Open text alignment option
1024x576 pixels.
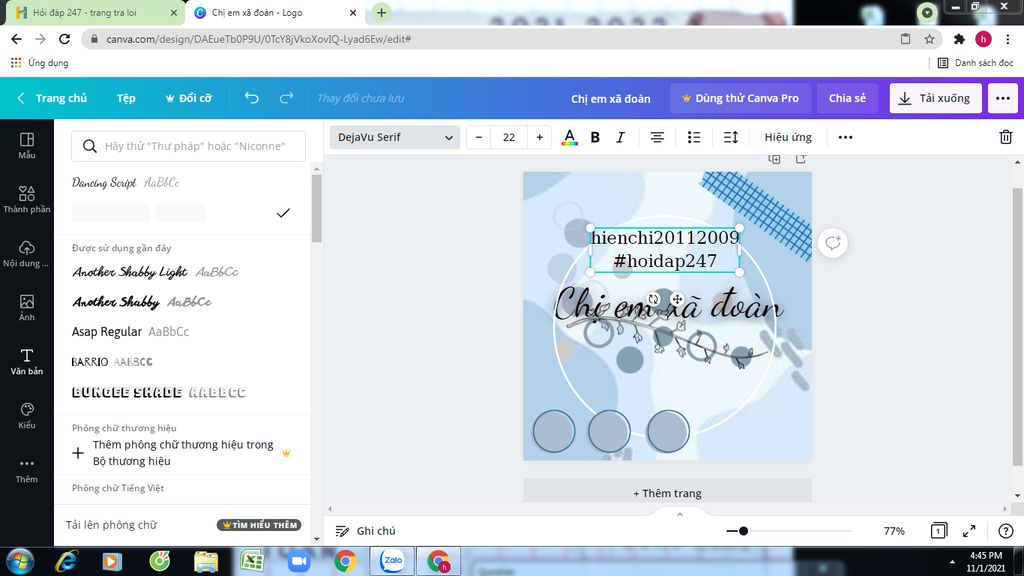[657, 137]
